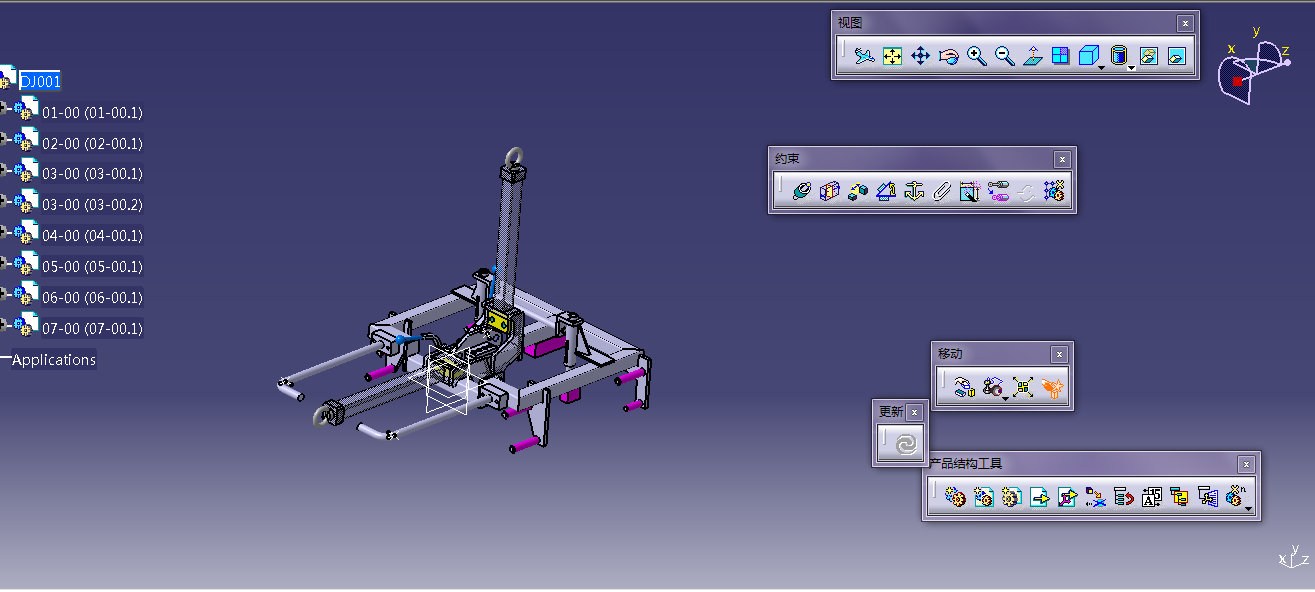1315x592 pixels.
Task: Click Existing Component With Positioning icon
Action: [1067, 496]
